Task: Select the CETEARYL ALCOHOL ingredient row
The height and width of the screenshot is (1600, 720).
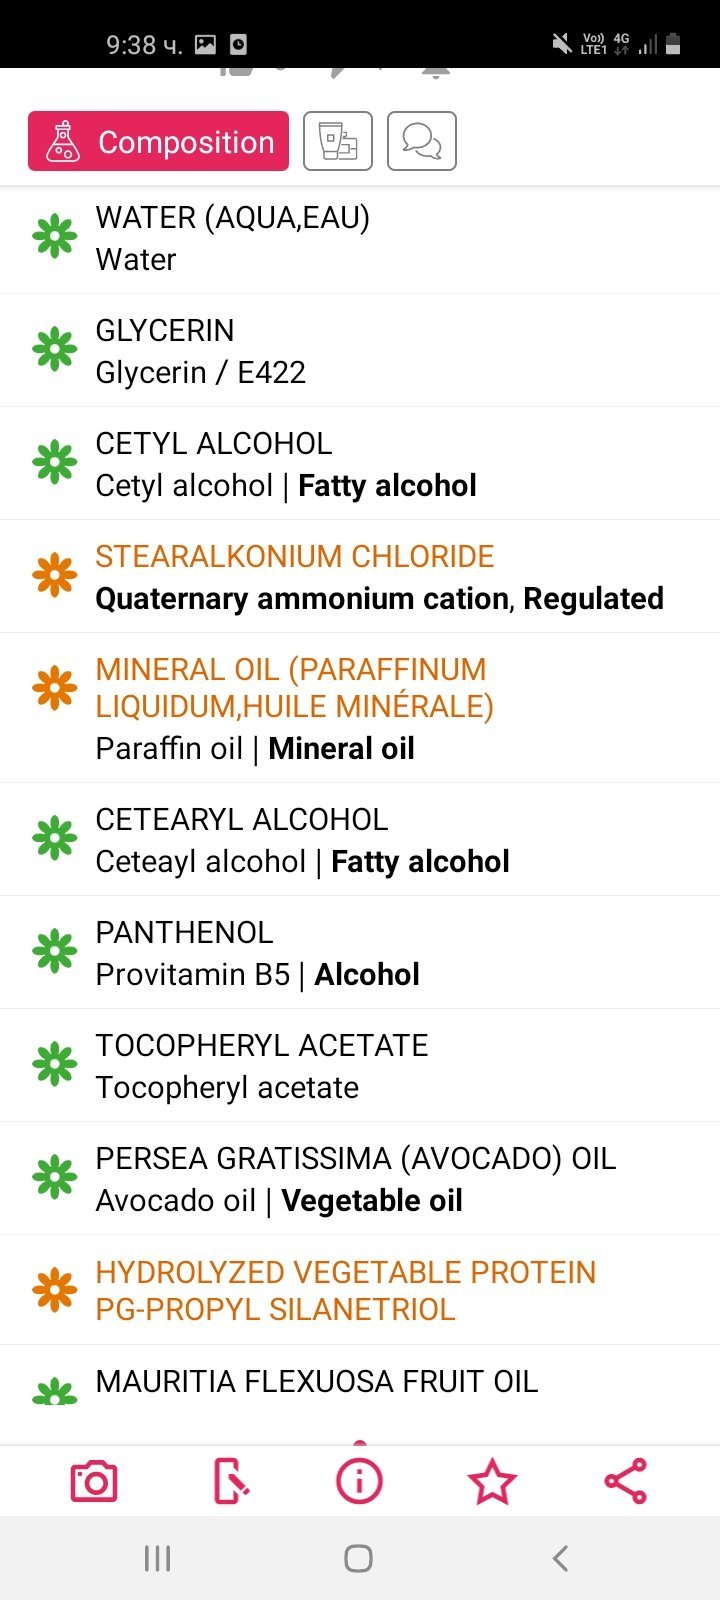Action: (360, 840)
